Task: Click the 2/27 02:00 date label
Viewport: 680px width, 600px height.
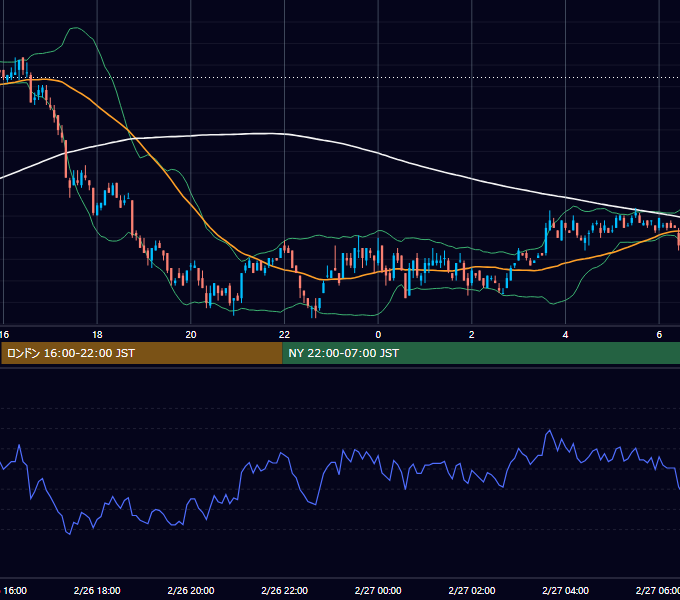Action: [x=472, y=590]
